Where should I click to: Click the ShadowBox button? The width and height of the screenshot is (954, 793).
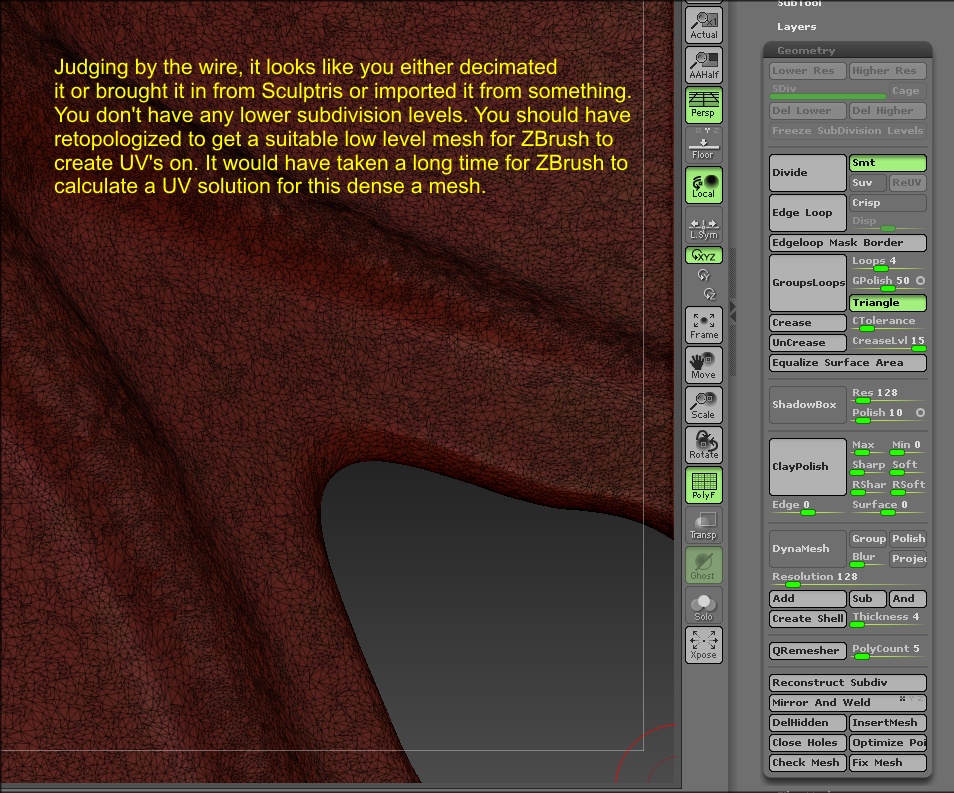[x=807, y=405]
